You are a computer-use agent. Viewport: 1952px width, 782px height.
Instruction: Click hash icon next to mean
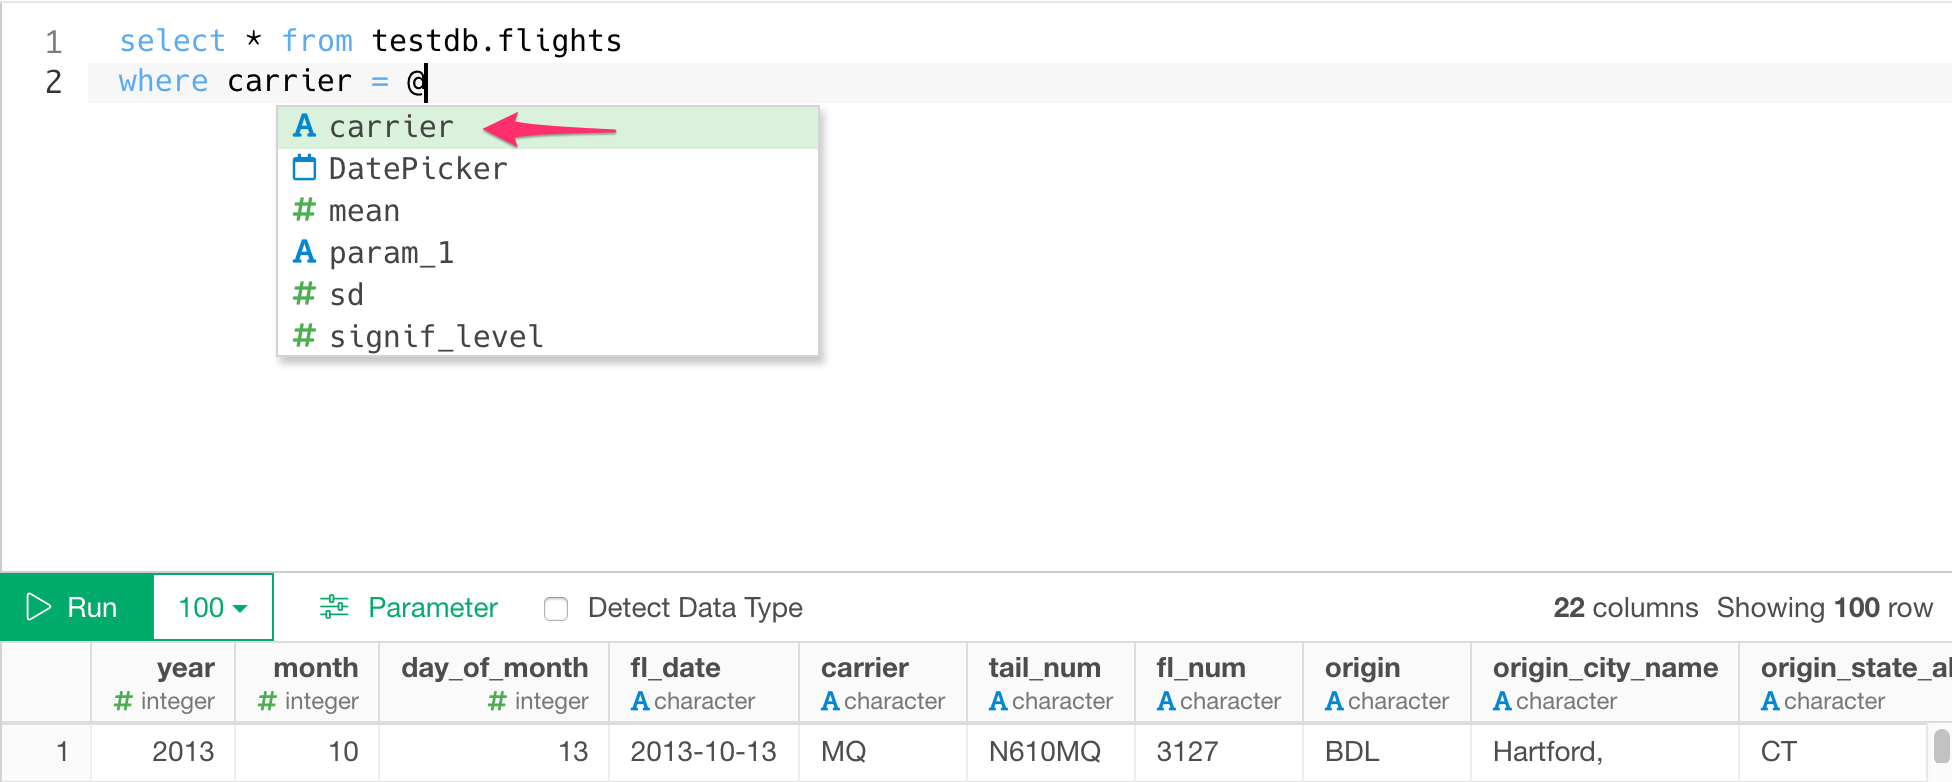[304, 210]
